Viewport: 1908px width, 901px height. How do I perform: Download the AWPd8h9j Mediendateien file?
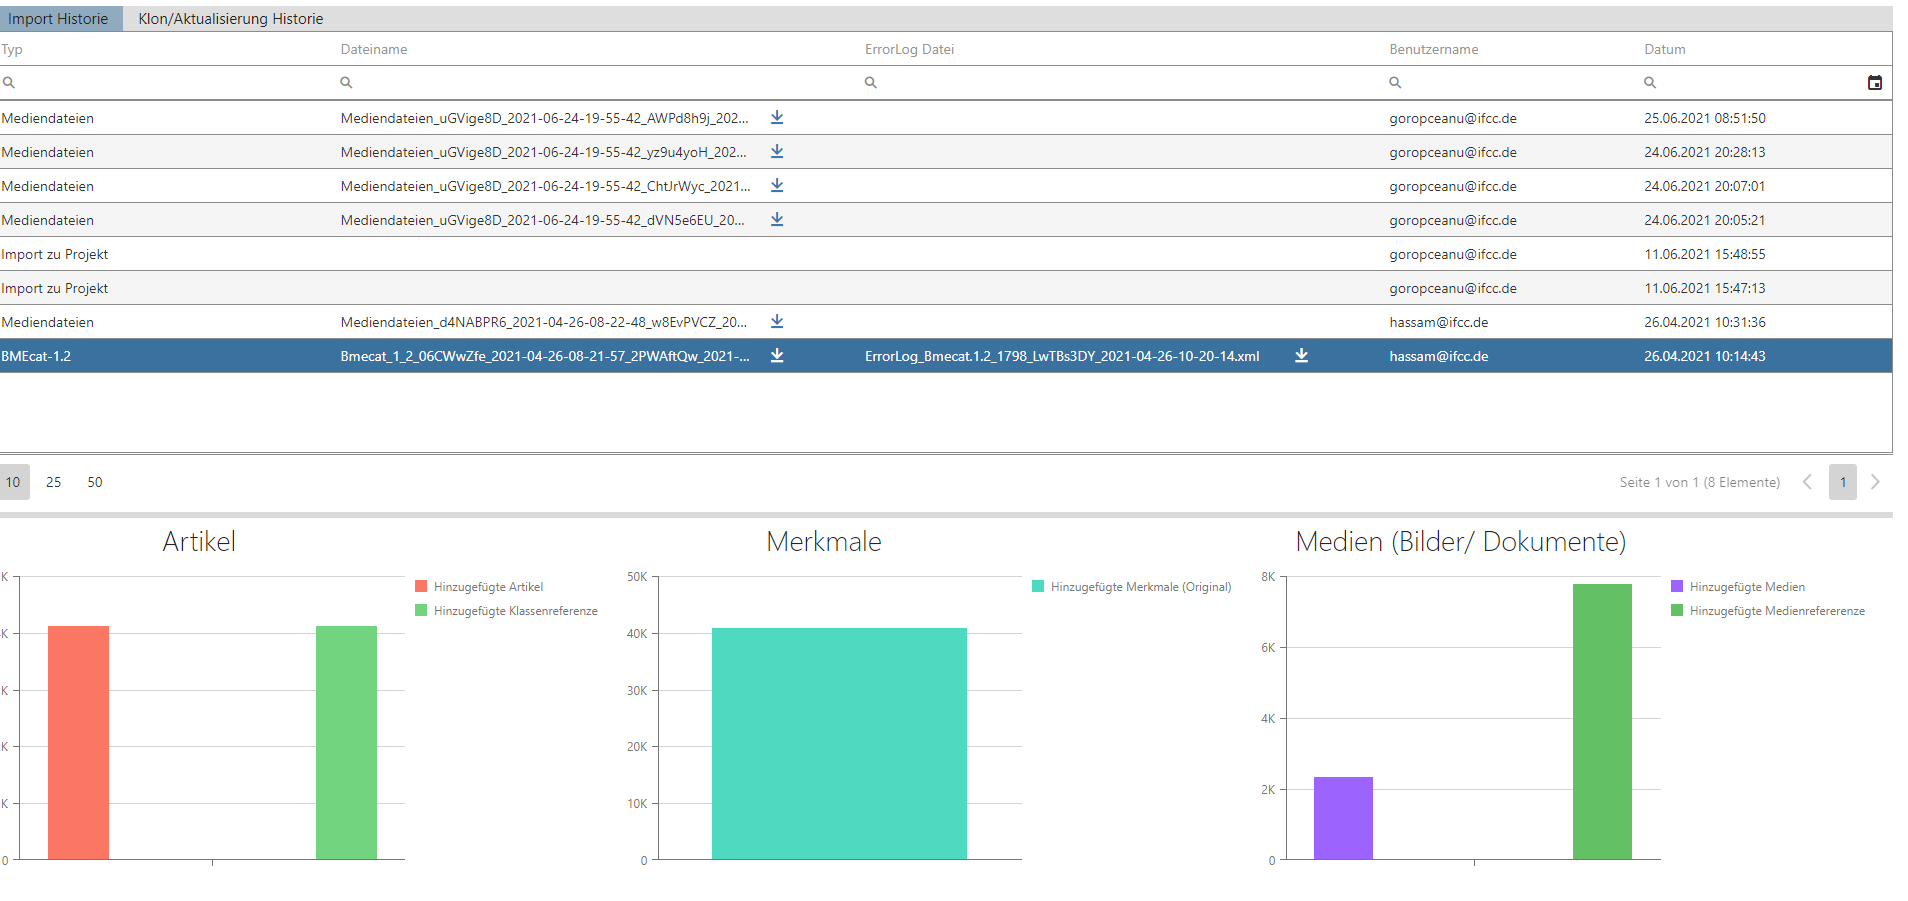pyautogui.click(x=777, y=118)
